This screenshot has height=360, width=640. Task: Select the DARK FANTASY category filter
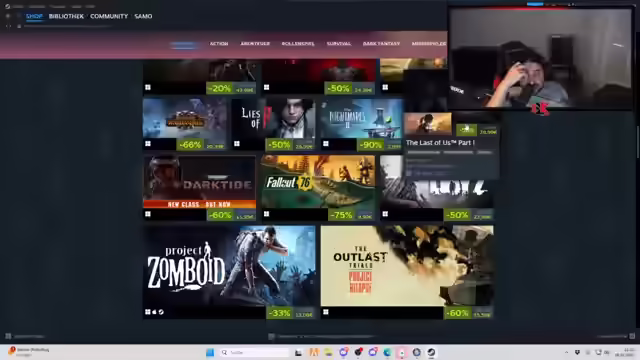click(381, 44)
